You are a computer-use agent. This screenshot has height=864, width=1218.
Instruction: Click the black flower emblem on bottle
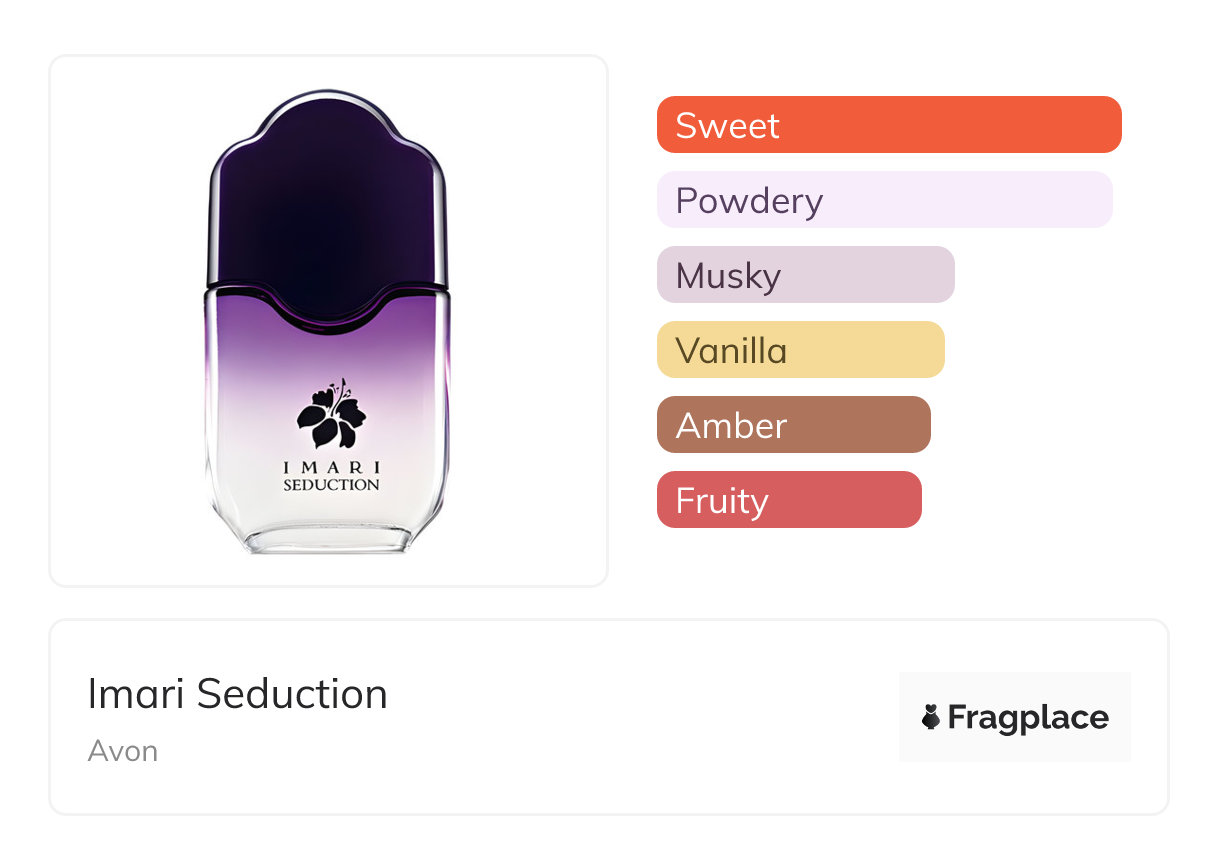click(330, 414)
